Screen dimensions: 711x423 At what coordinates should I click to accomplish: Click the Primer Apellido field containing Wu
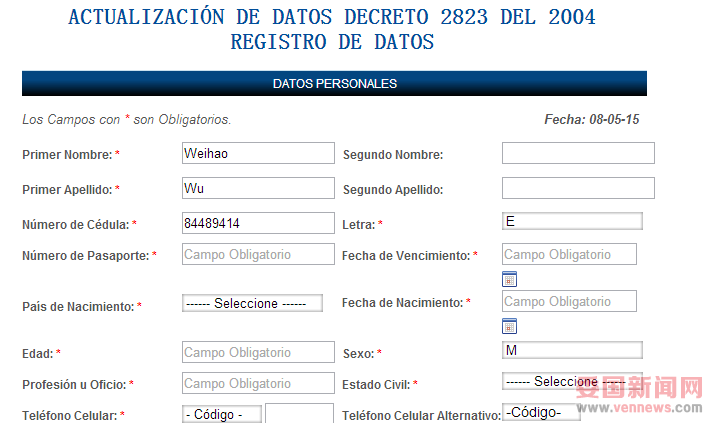coord(258,188)
